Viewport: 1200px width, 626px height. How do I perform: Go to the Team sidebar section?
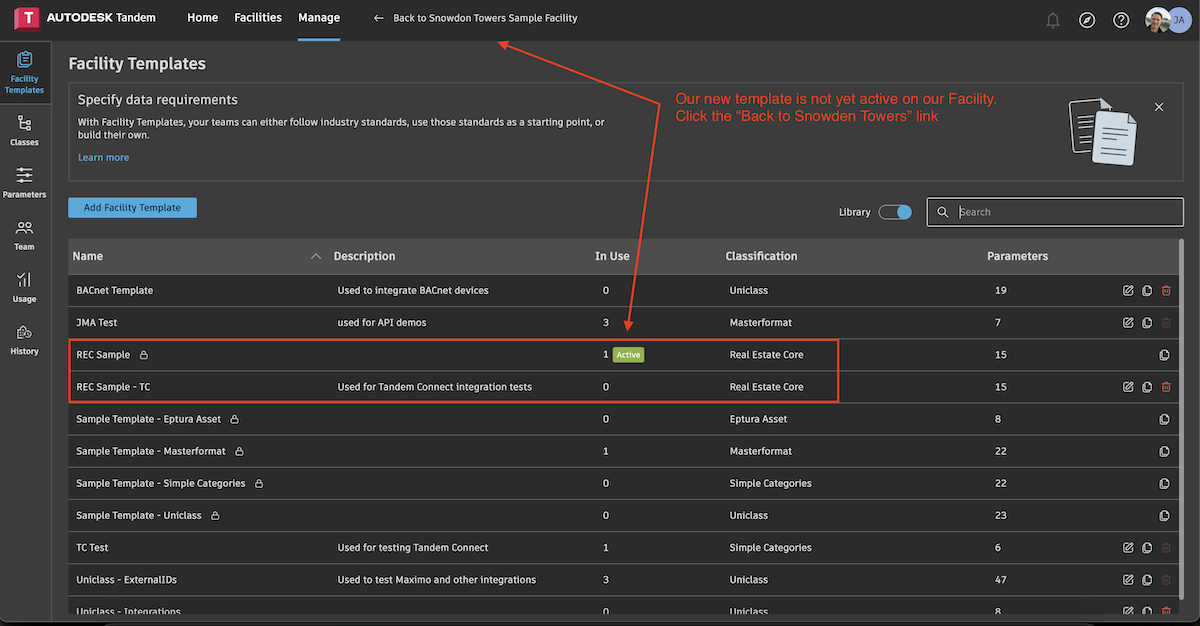[24, 234]
